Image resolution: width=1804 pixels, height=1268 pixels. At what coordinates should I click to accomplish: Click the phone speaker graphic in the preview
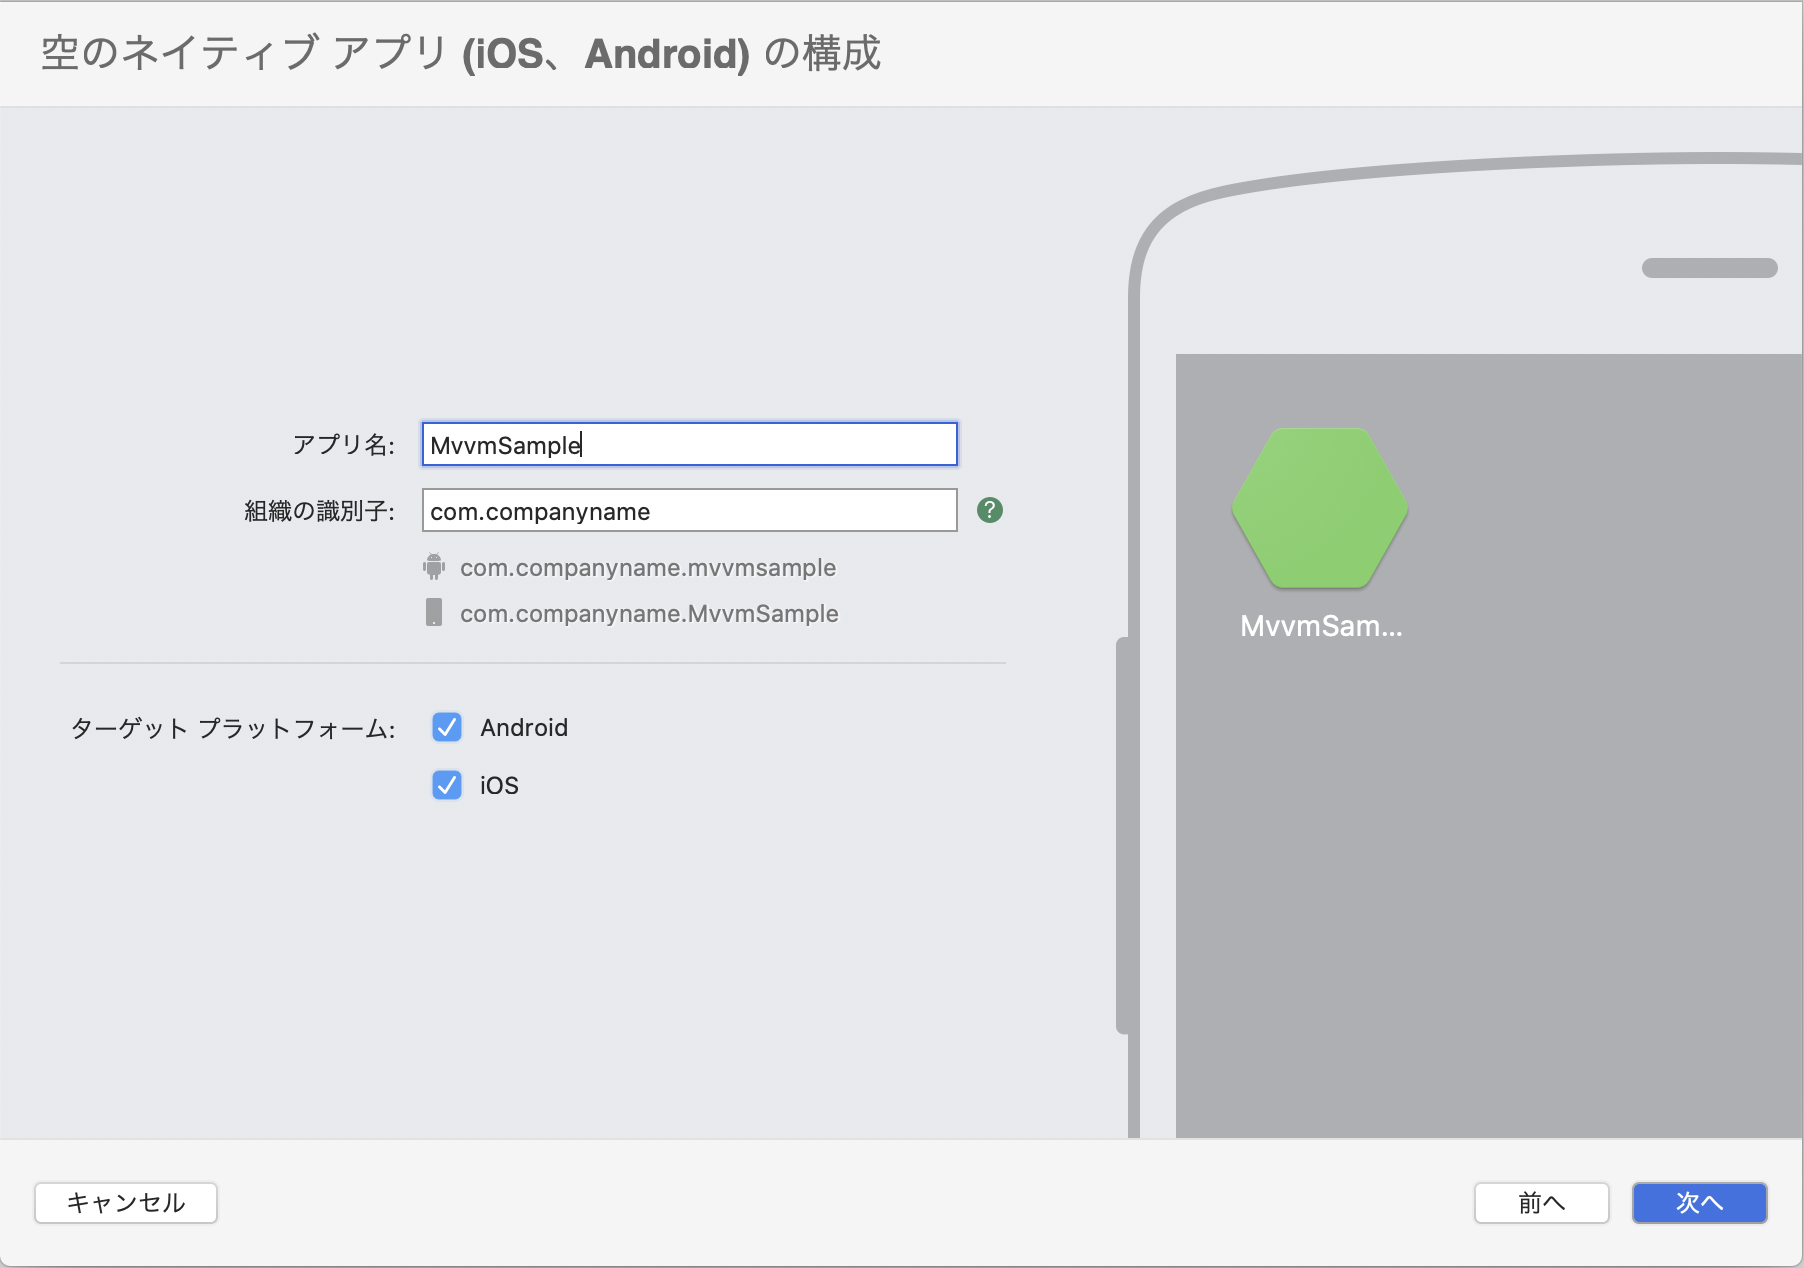point(1709,267)
